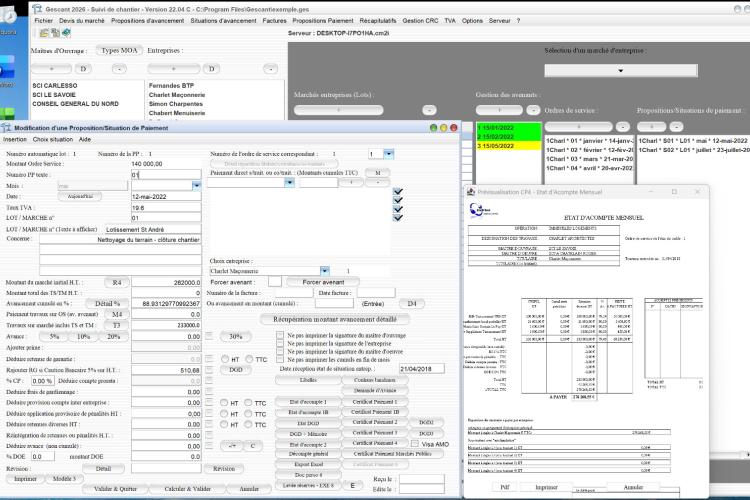Viewport: 750px width, 500px height.
Task: Check 'Ne pas imprimer la signature du maître d'ouvrage'
Action: pos(280,335)
